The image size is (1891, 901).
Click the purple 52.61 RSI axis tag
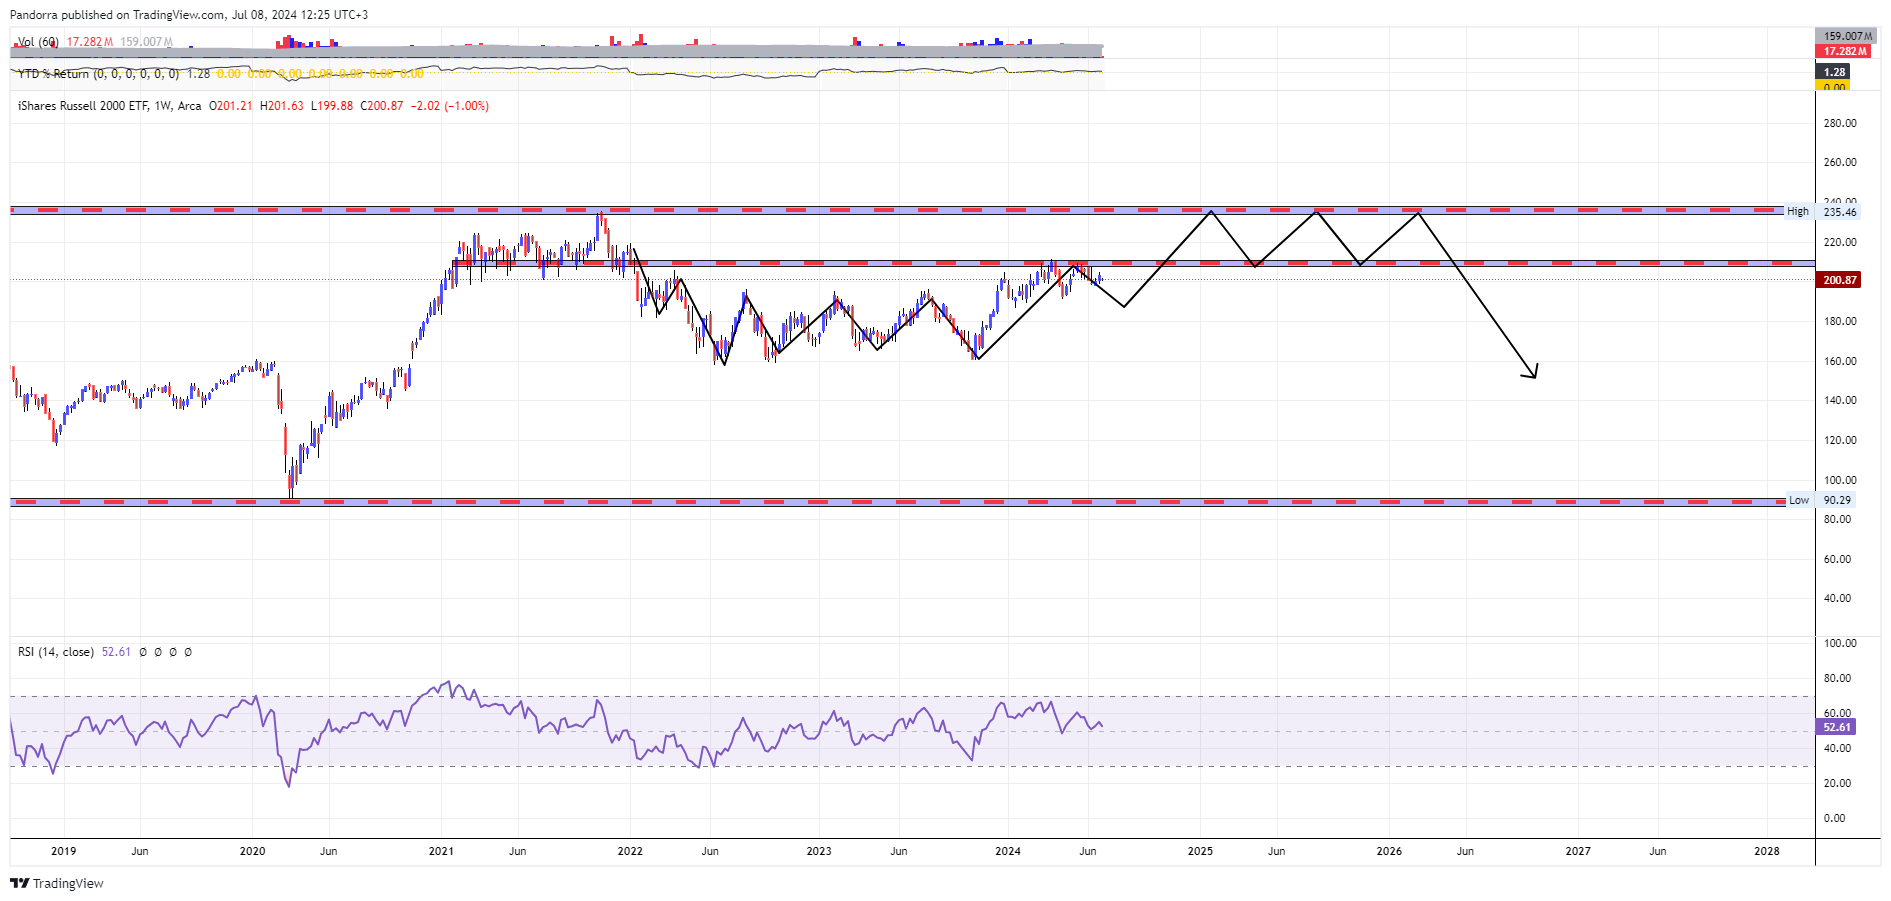pos(1836,727)
